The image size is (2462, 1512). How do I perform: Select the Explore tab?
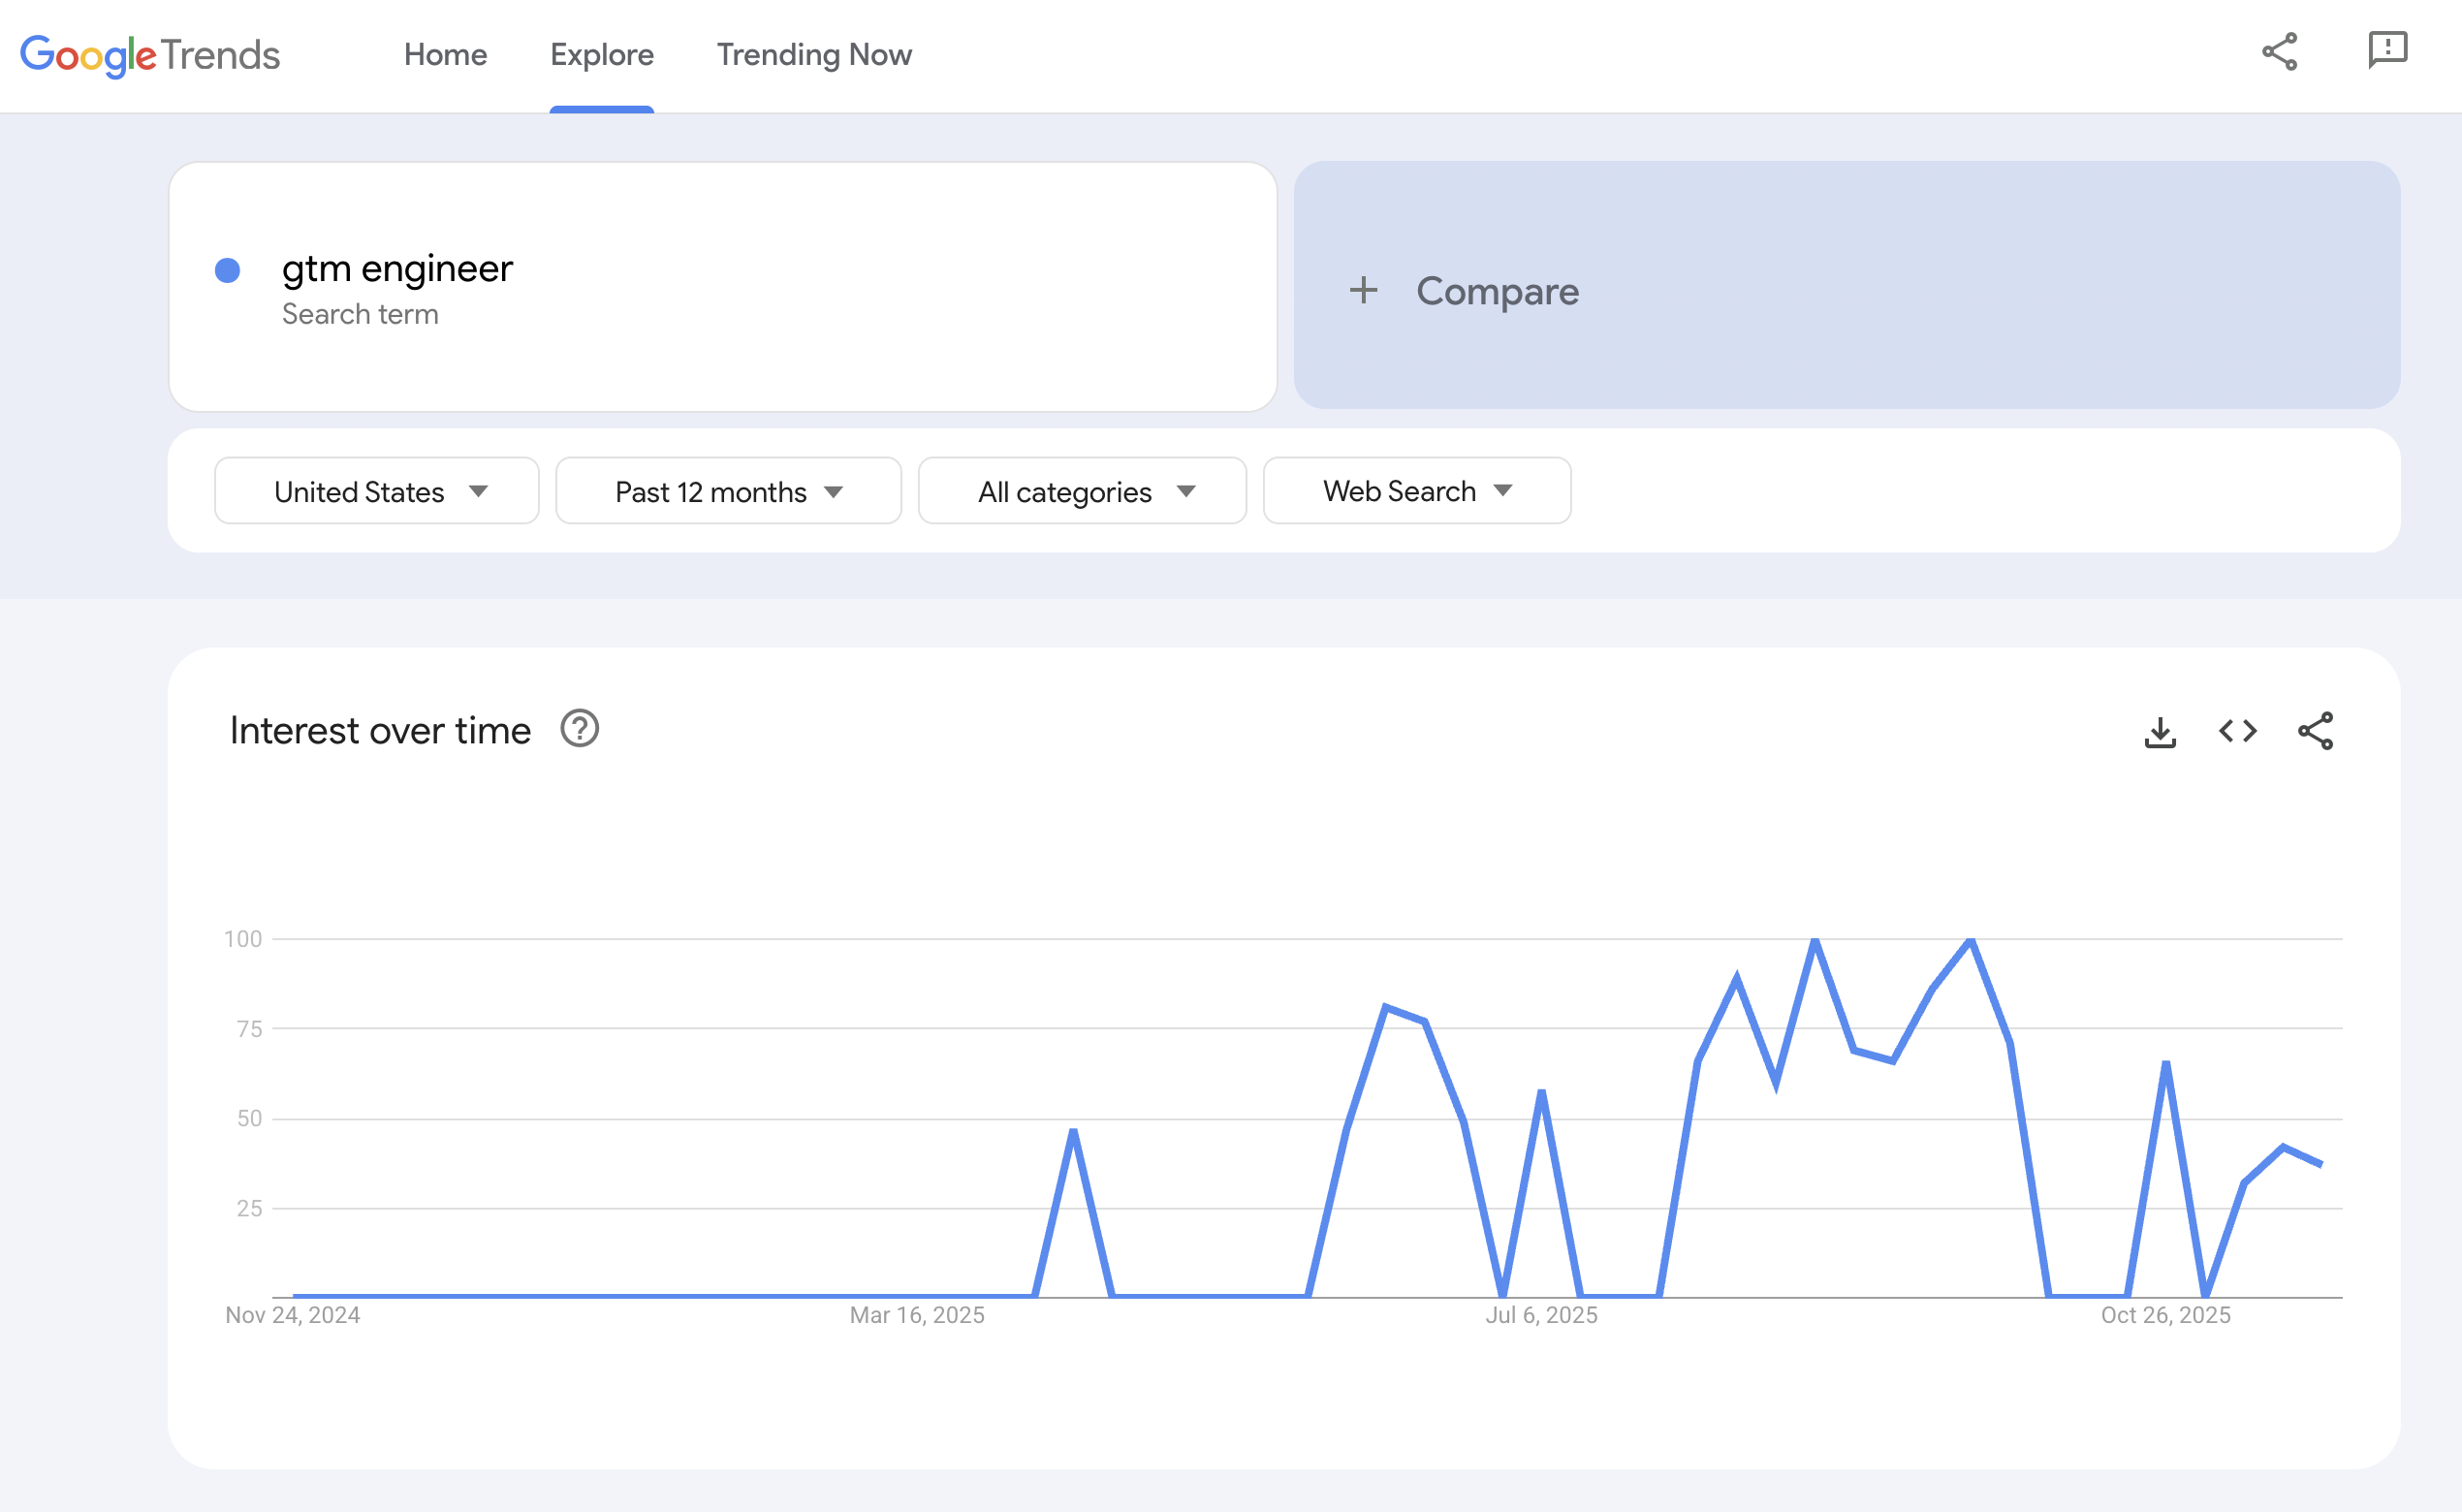click(601, 55)
